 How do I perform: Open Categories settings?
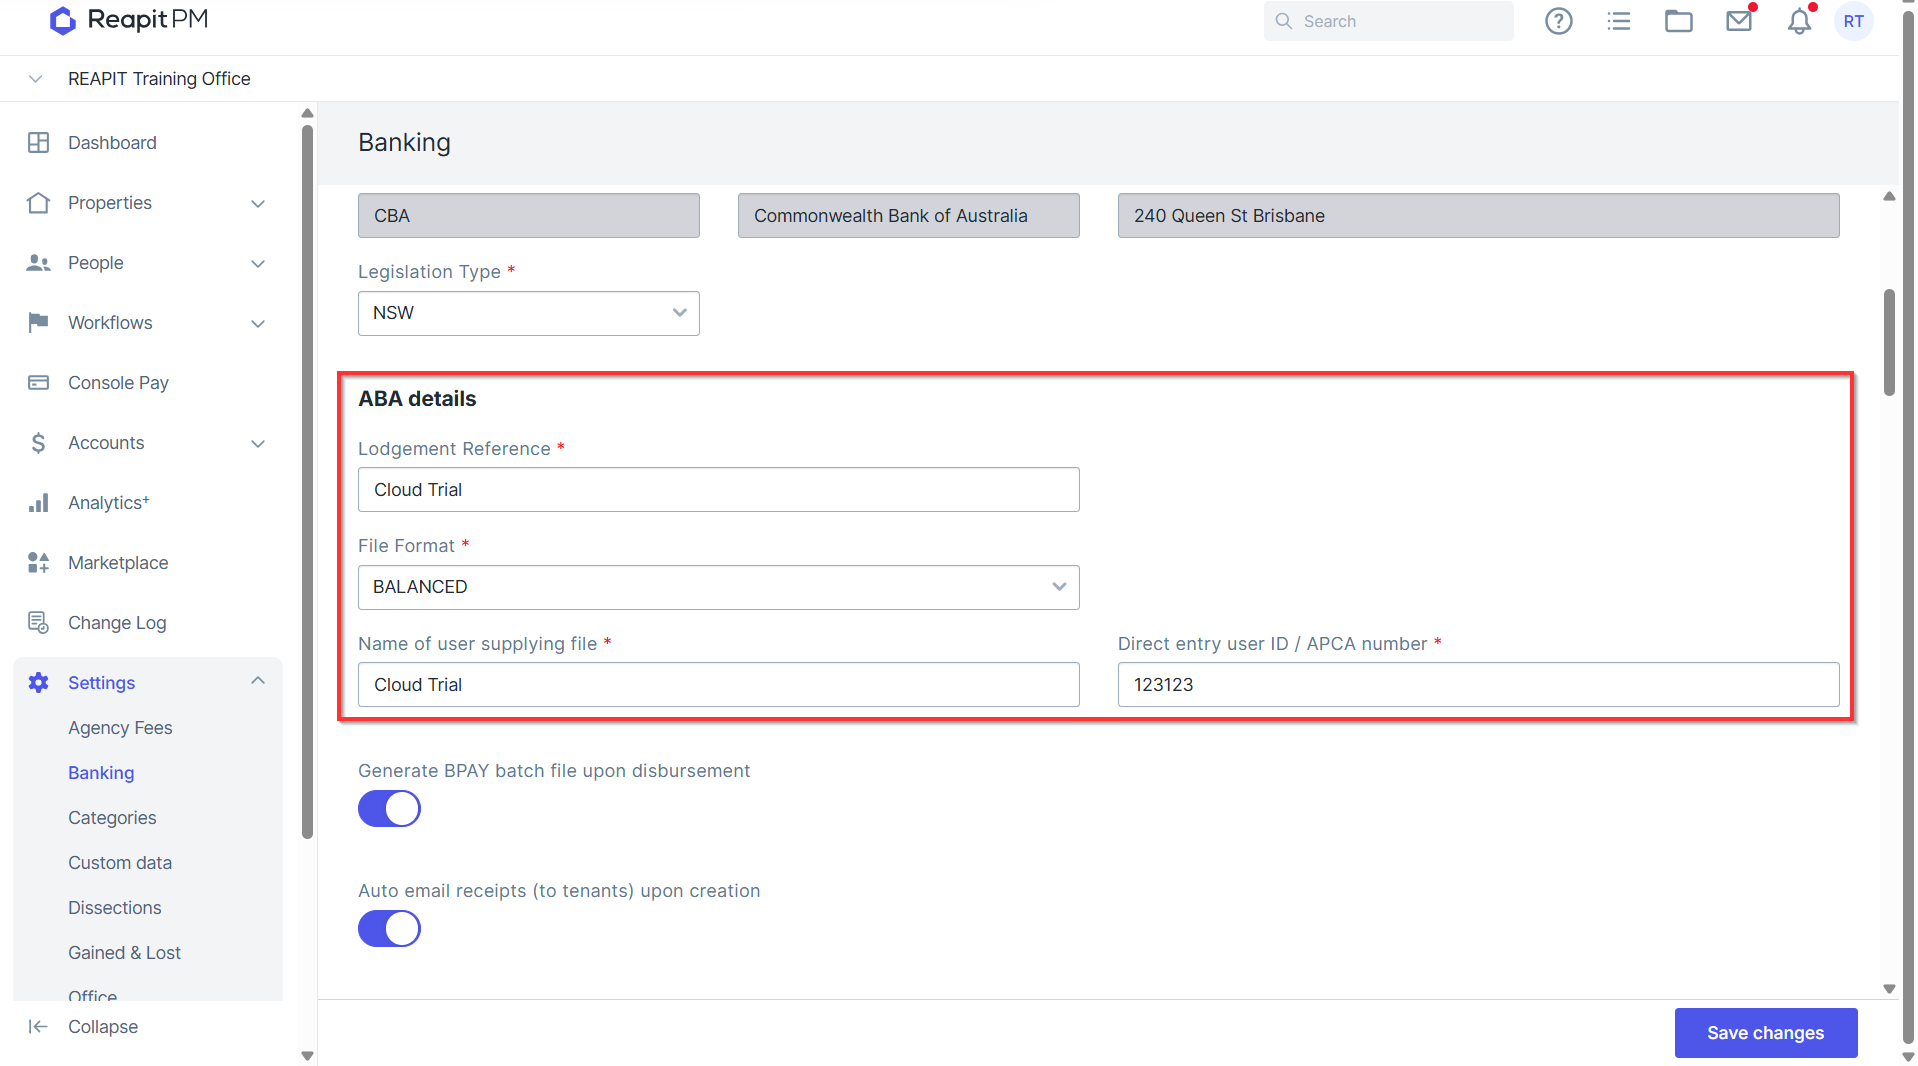(112, 818)
